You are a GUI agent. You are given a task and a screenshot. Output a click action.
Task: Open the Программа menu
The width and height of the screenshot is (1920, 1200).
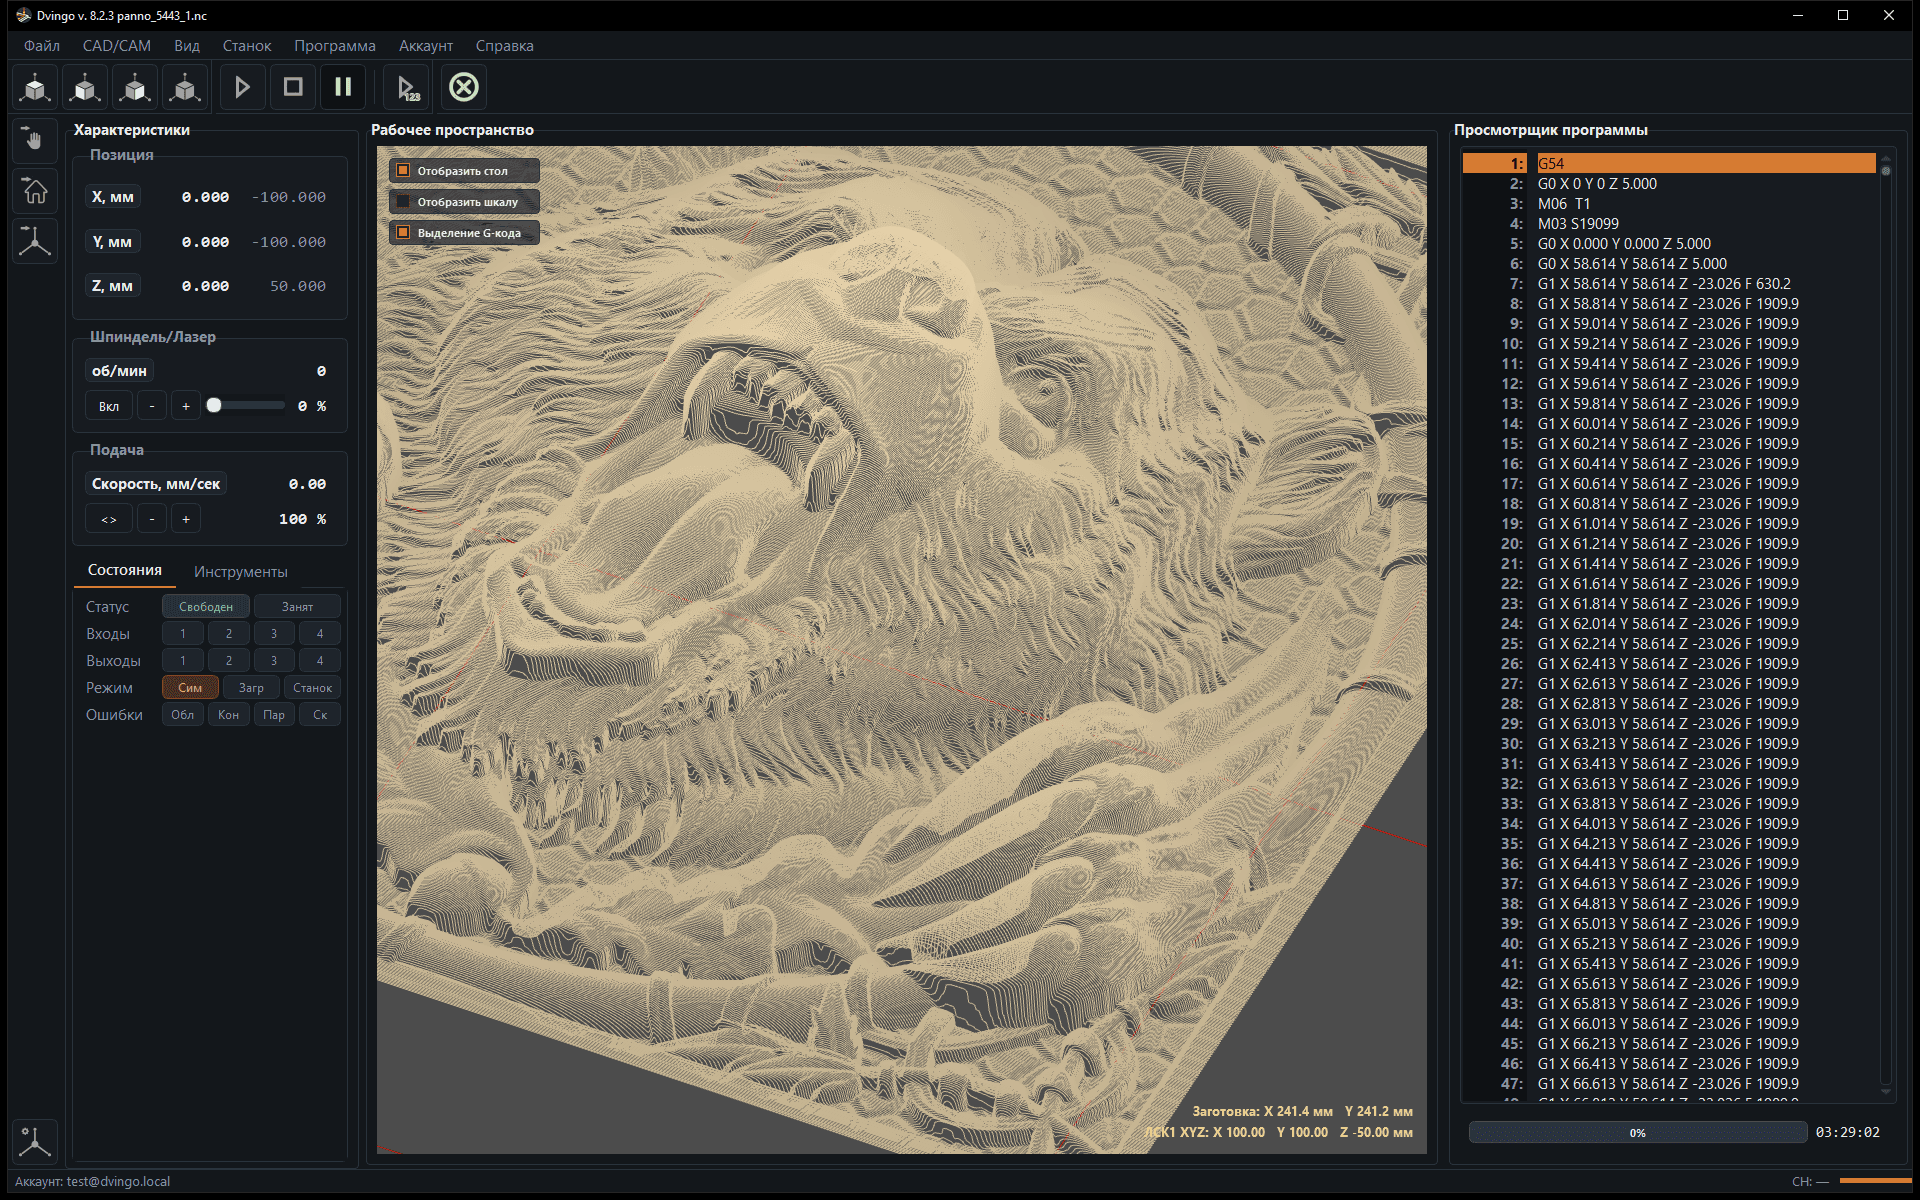(x=335, y=46)
